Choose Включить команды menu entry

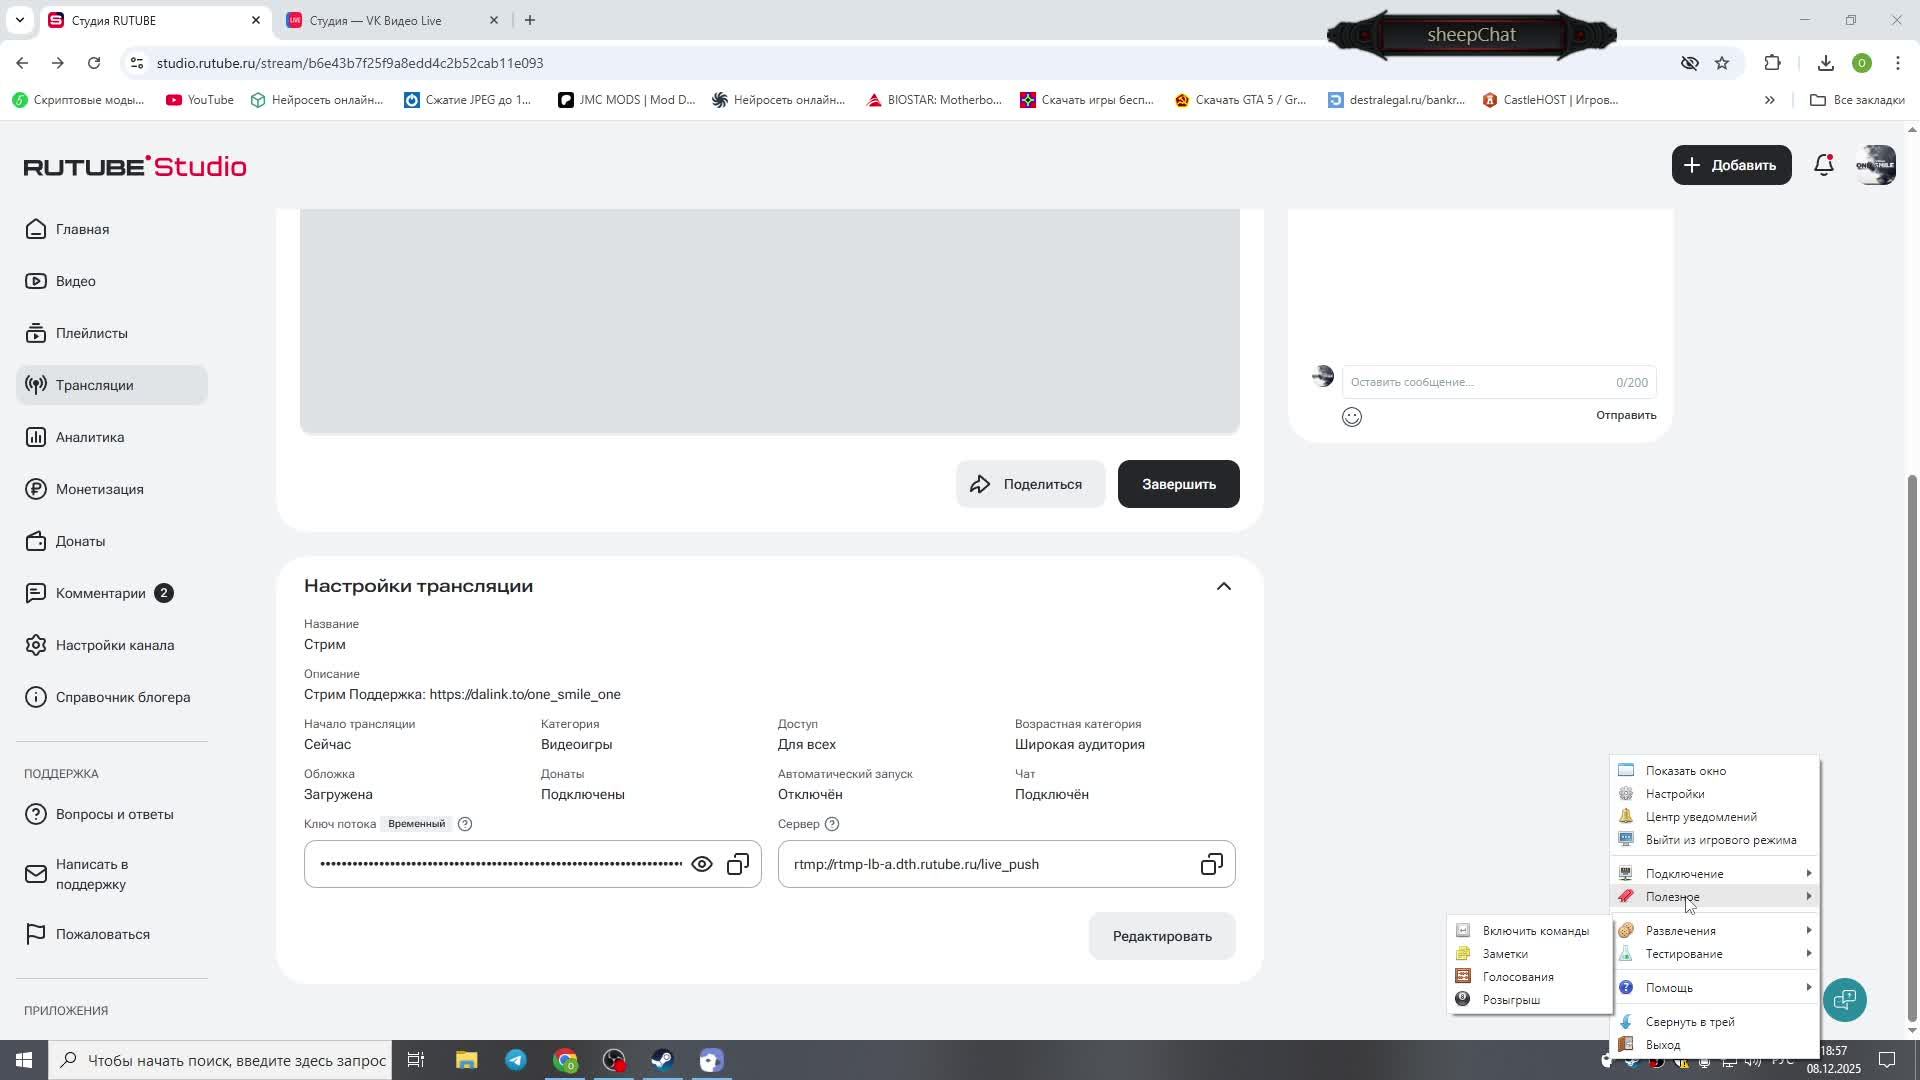(x=1534, y=931)
